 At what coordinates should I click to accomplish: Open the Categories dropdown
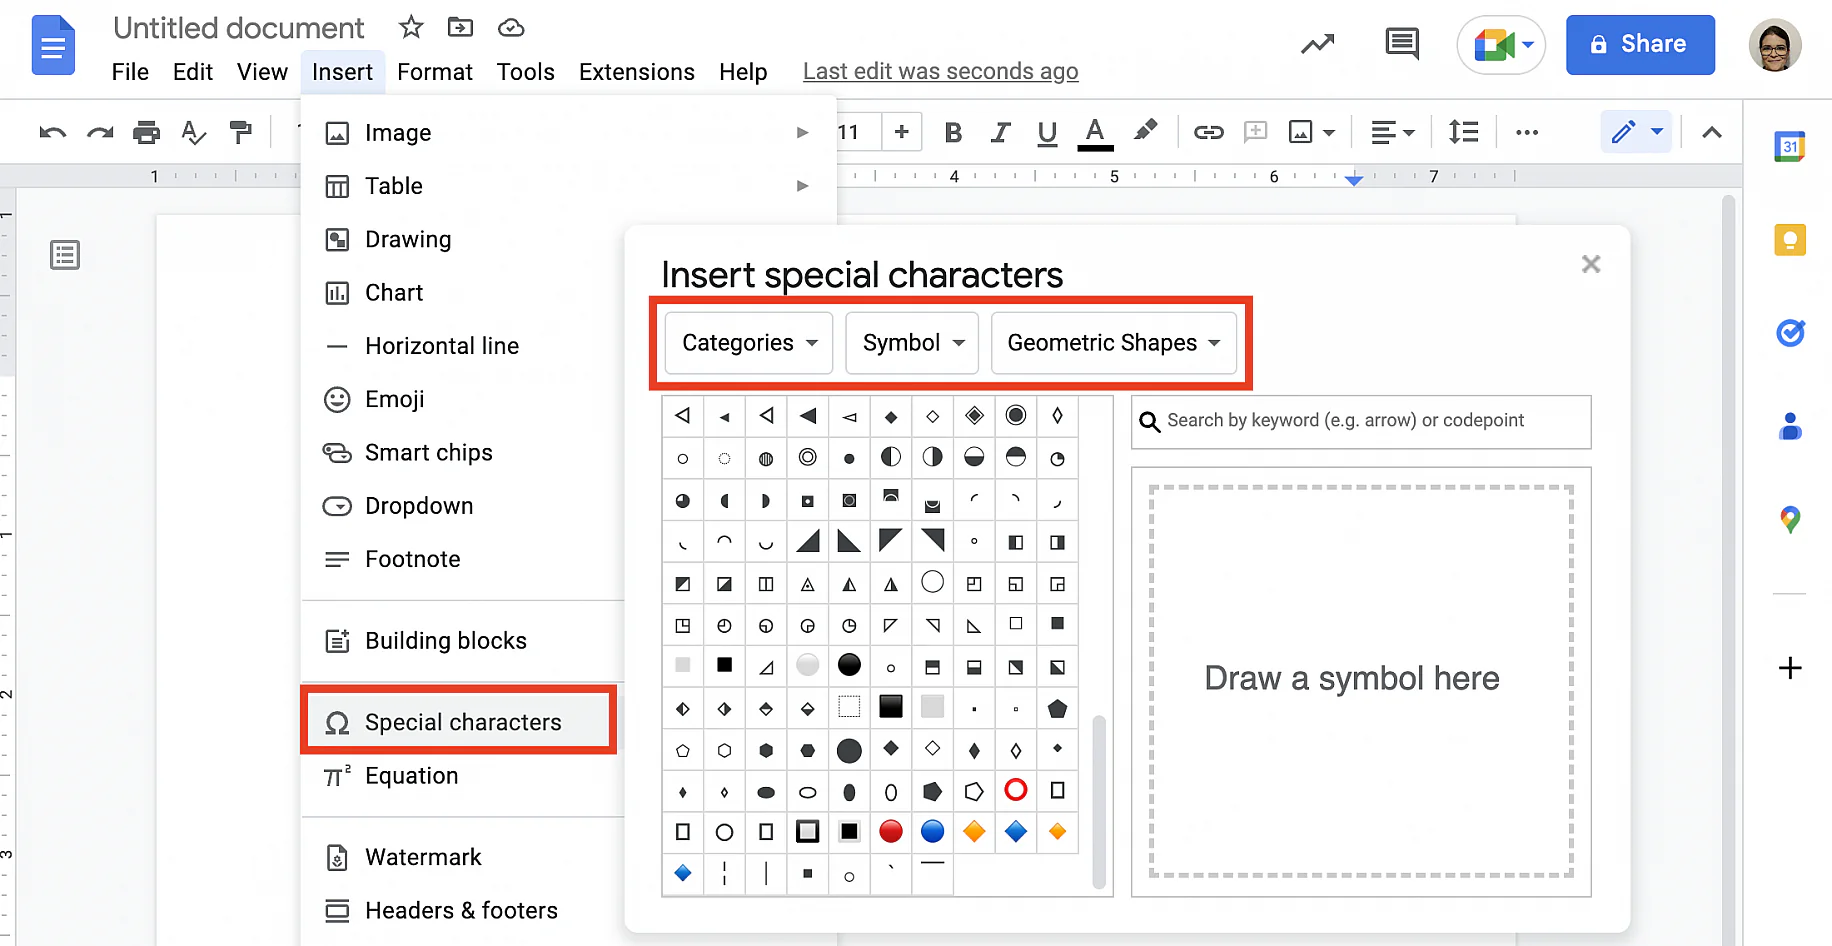coord(749,343)
